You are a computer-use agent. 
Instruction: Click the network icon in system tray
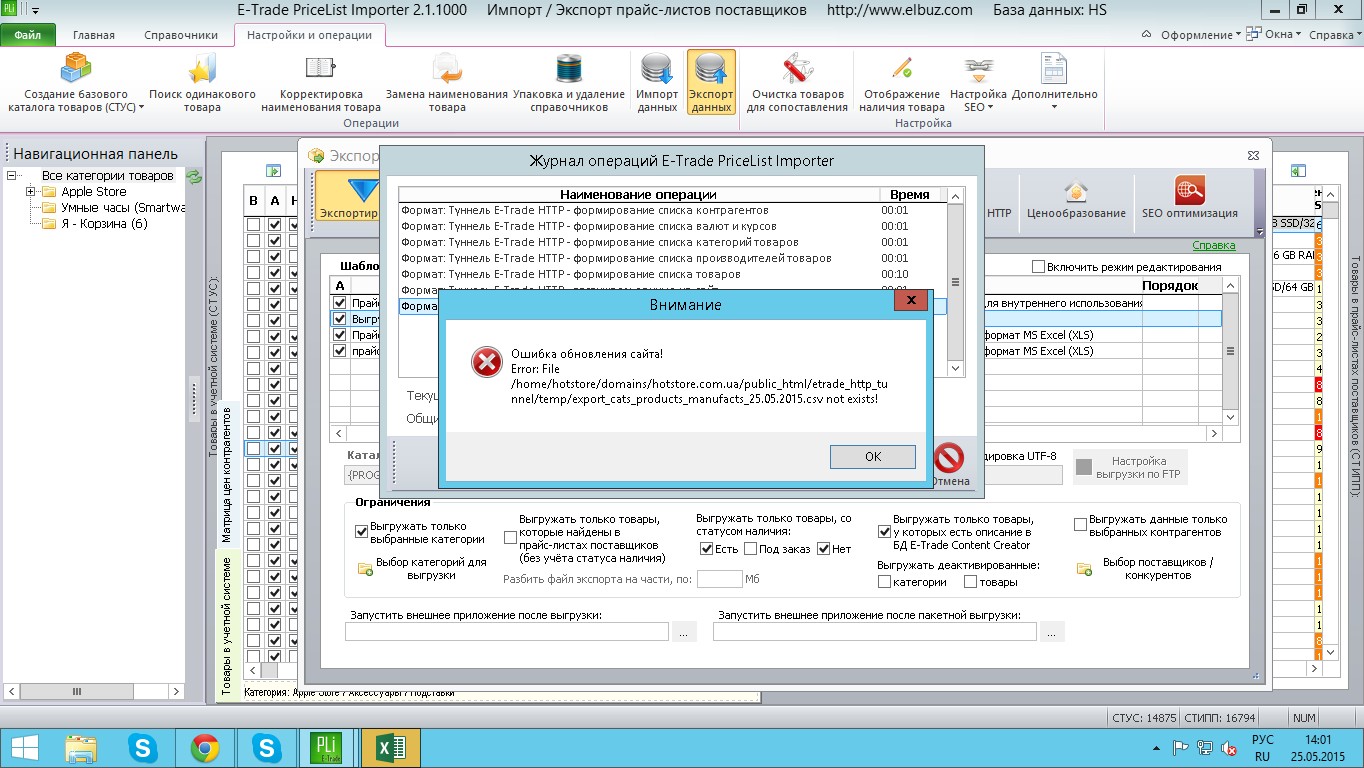1203,747
